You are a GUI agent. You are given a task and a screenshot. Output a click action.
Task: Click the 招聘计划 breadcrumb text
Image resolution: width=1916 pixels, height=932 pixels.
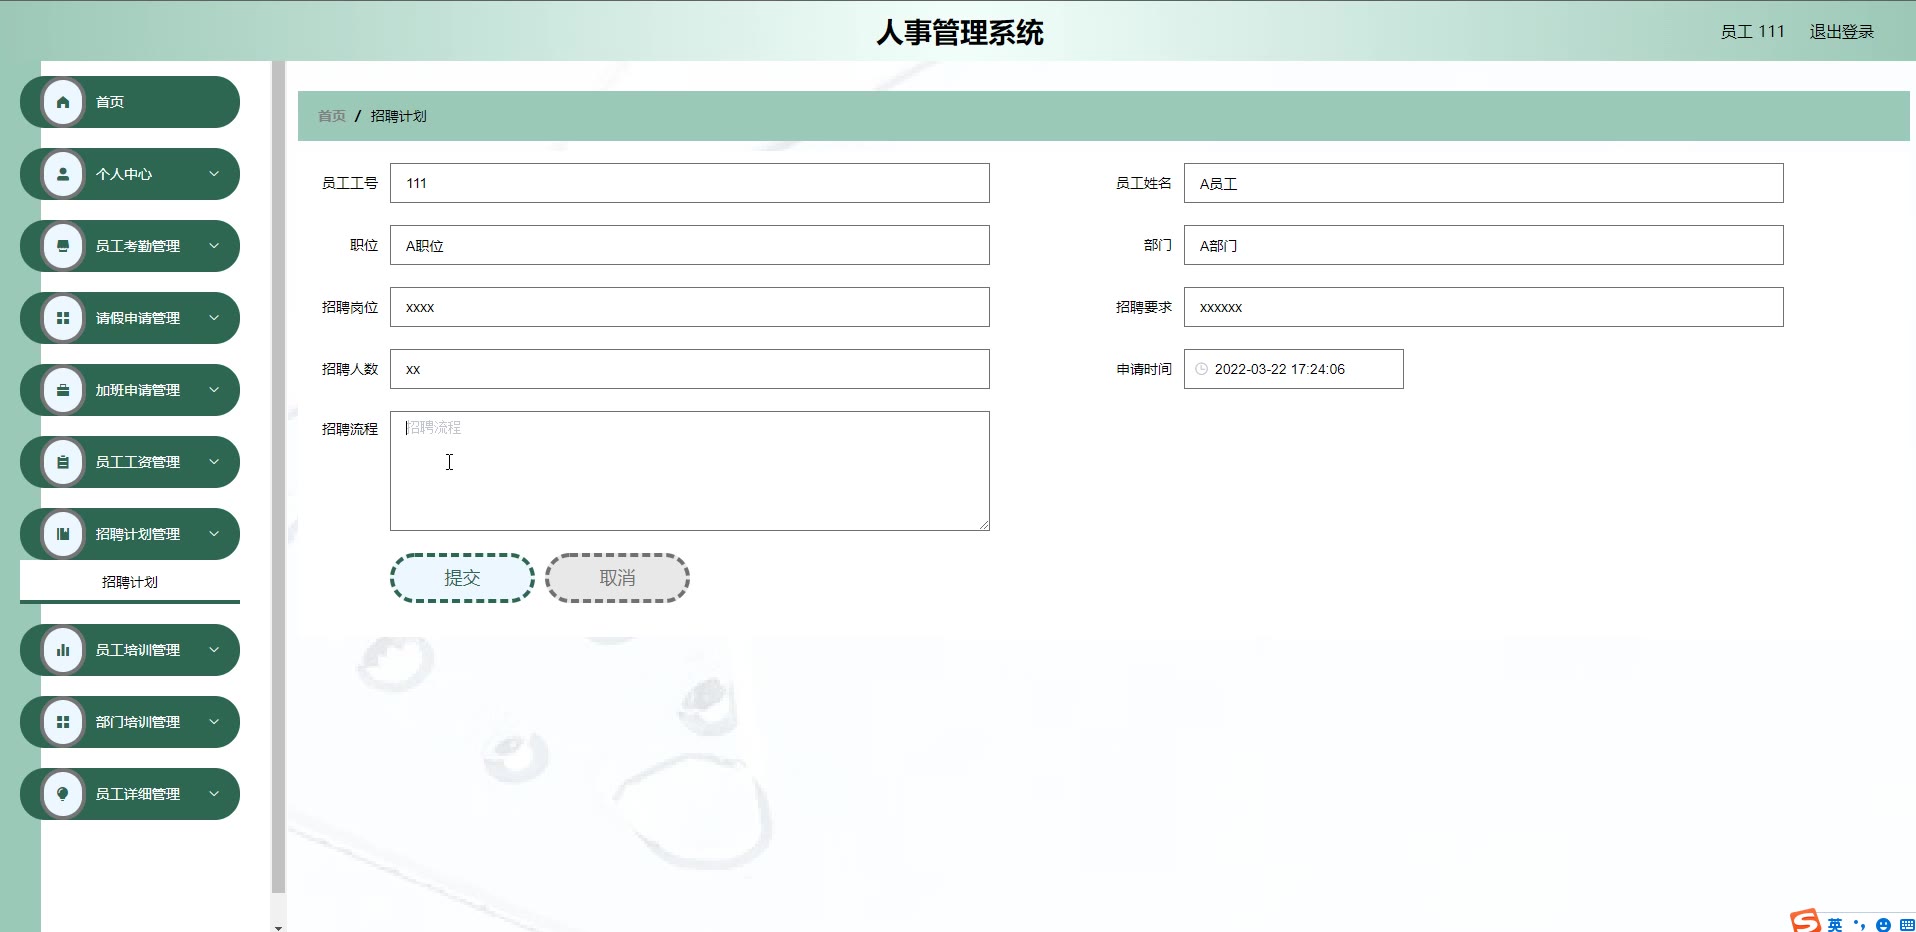[x=398, y=116]
